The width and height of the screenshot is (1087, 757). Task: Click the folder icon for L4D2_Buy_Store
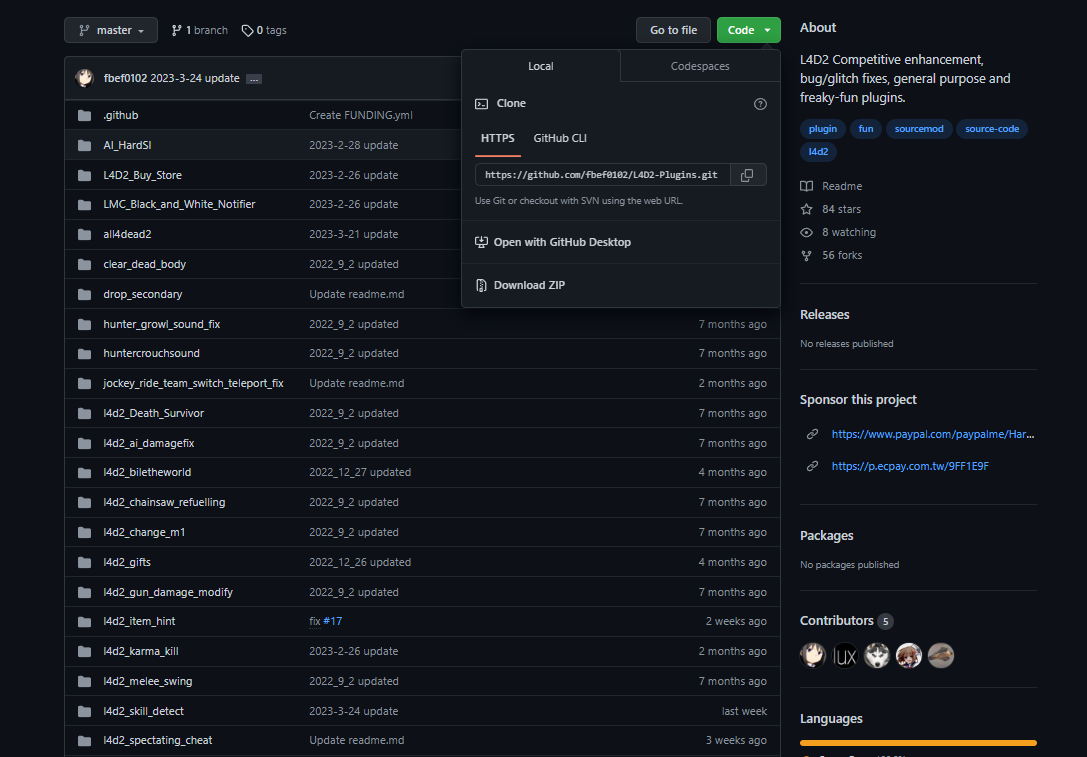(85, 175)
